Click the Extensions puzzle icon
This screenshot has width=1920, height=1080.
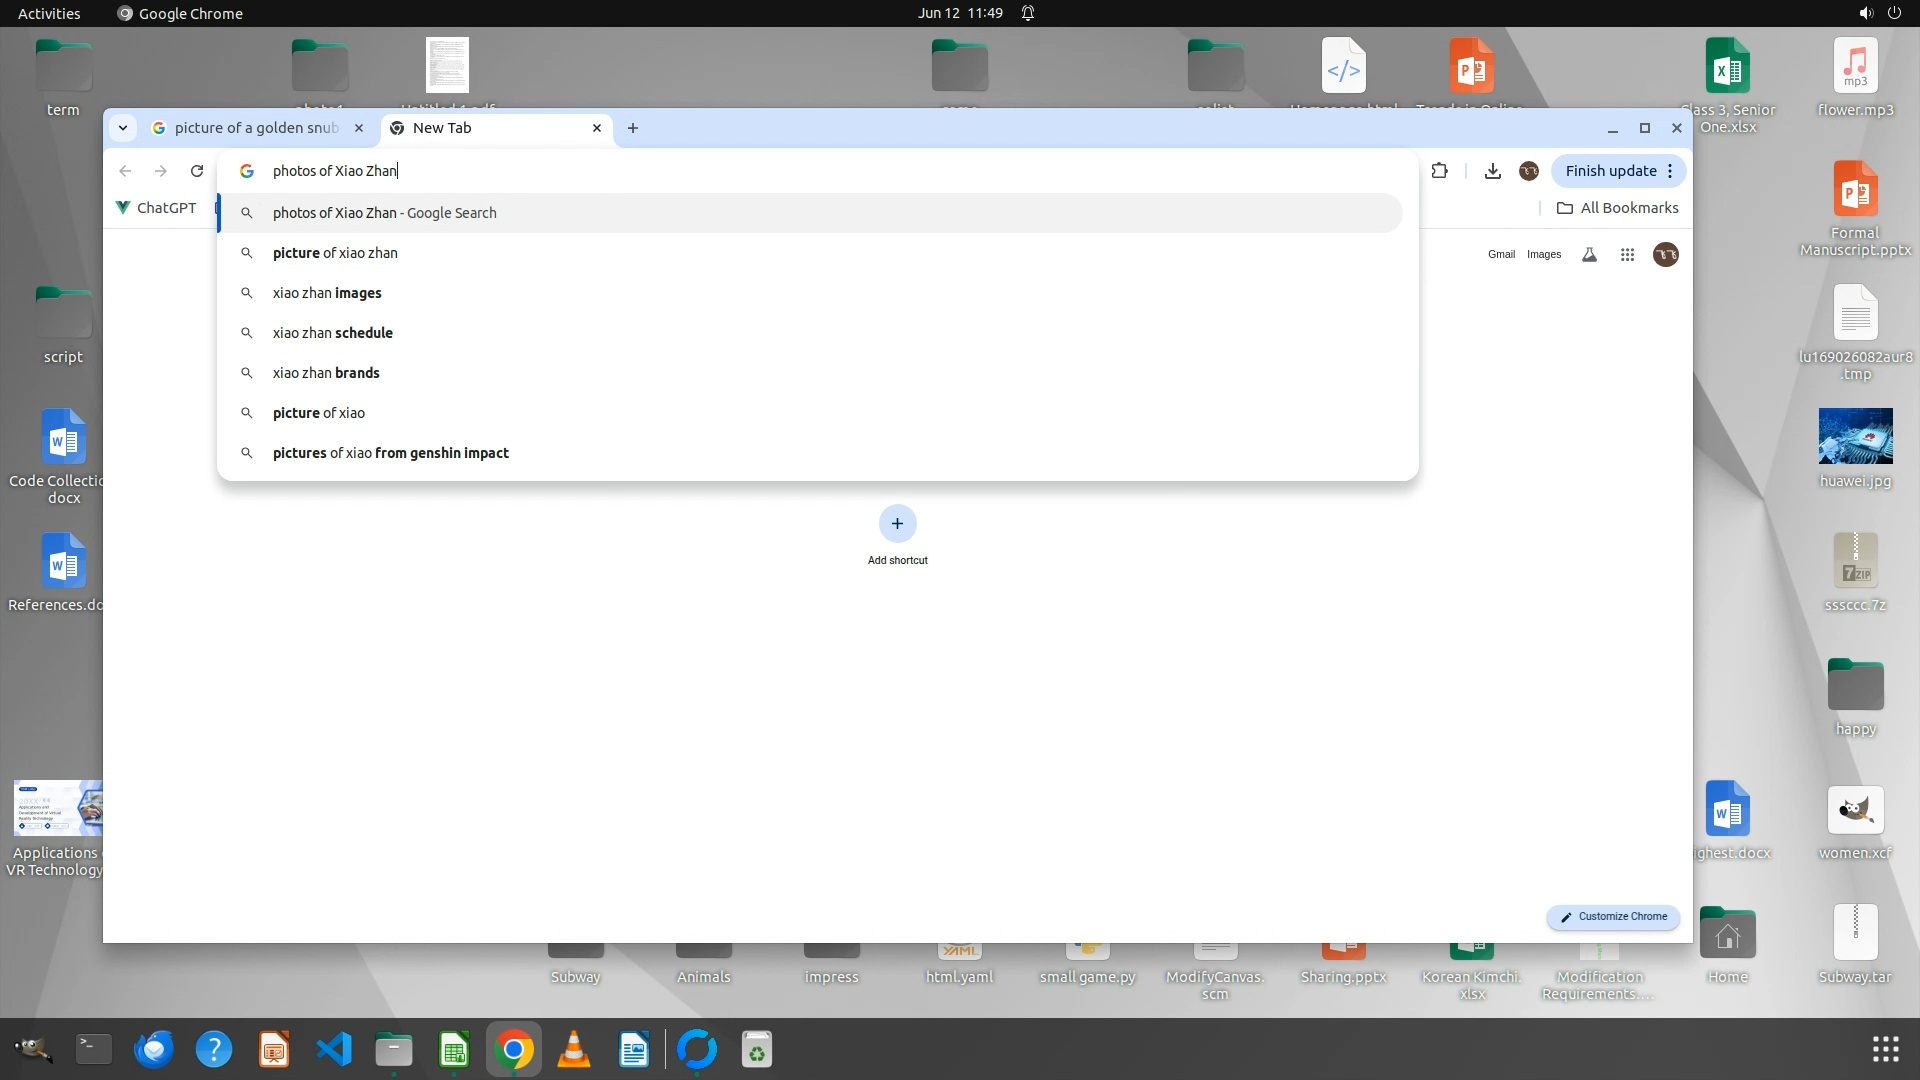pos(1439,171)
